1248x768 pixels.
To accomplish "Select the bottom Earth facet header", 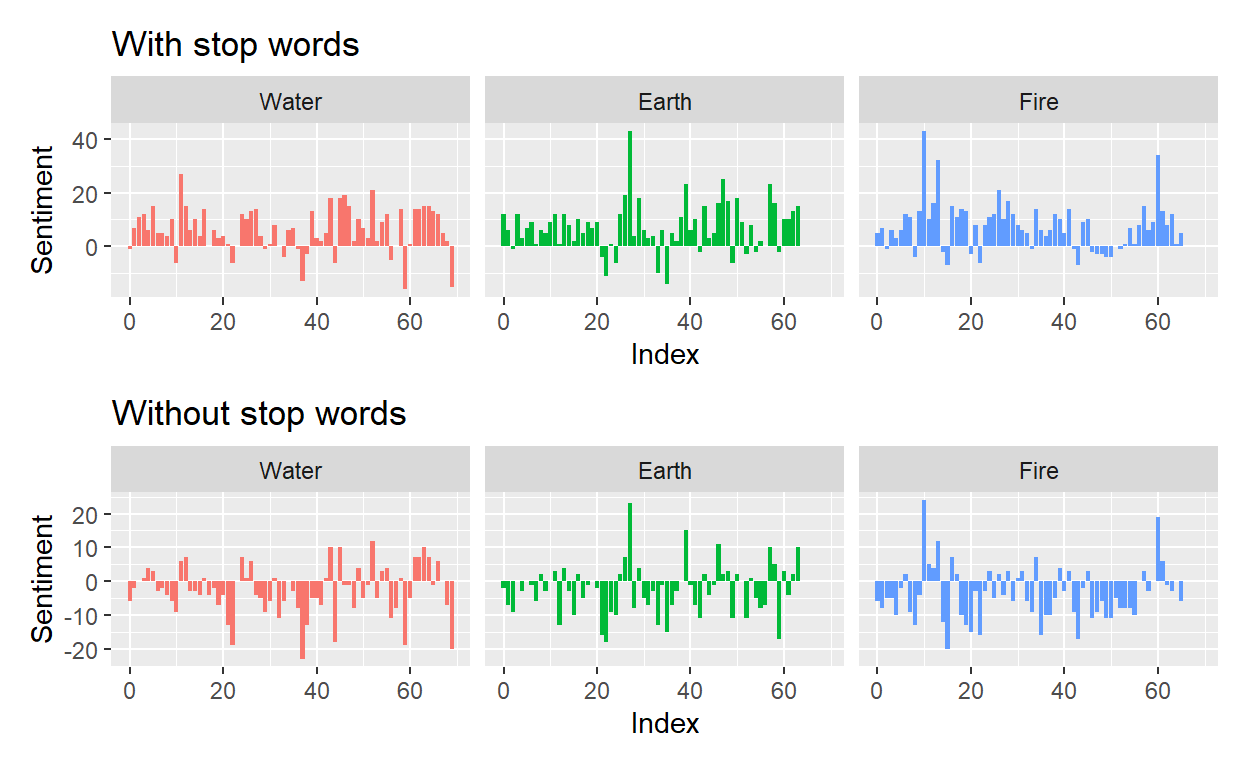I will coord(664,470).
